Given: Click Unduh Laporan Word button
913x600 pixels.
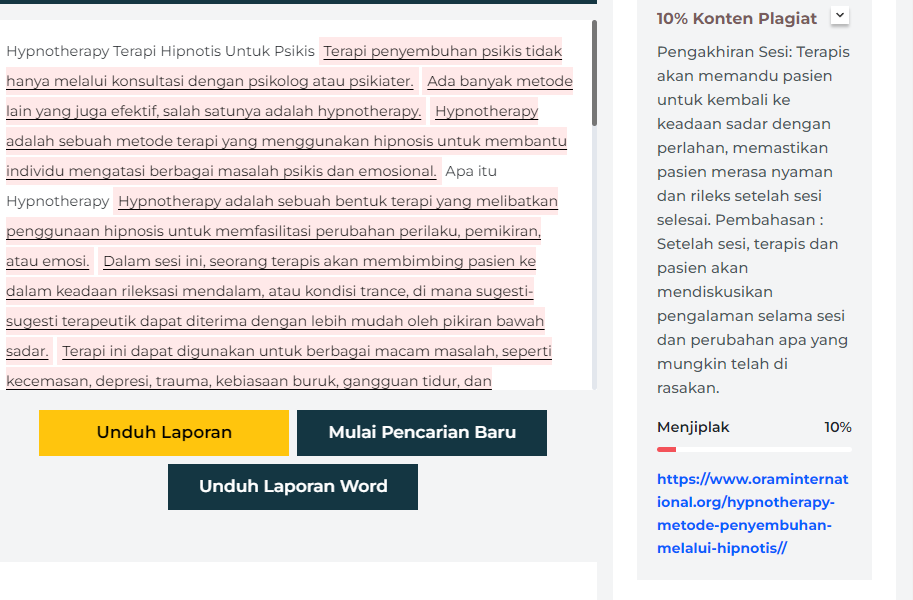Looking at the screenshot, I should click(x=293, y=487).
